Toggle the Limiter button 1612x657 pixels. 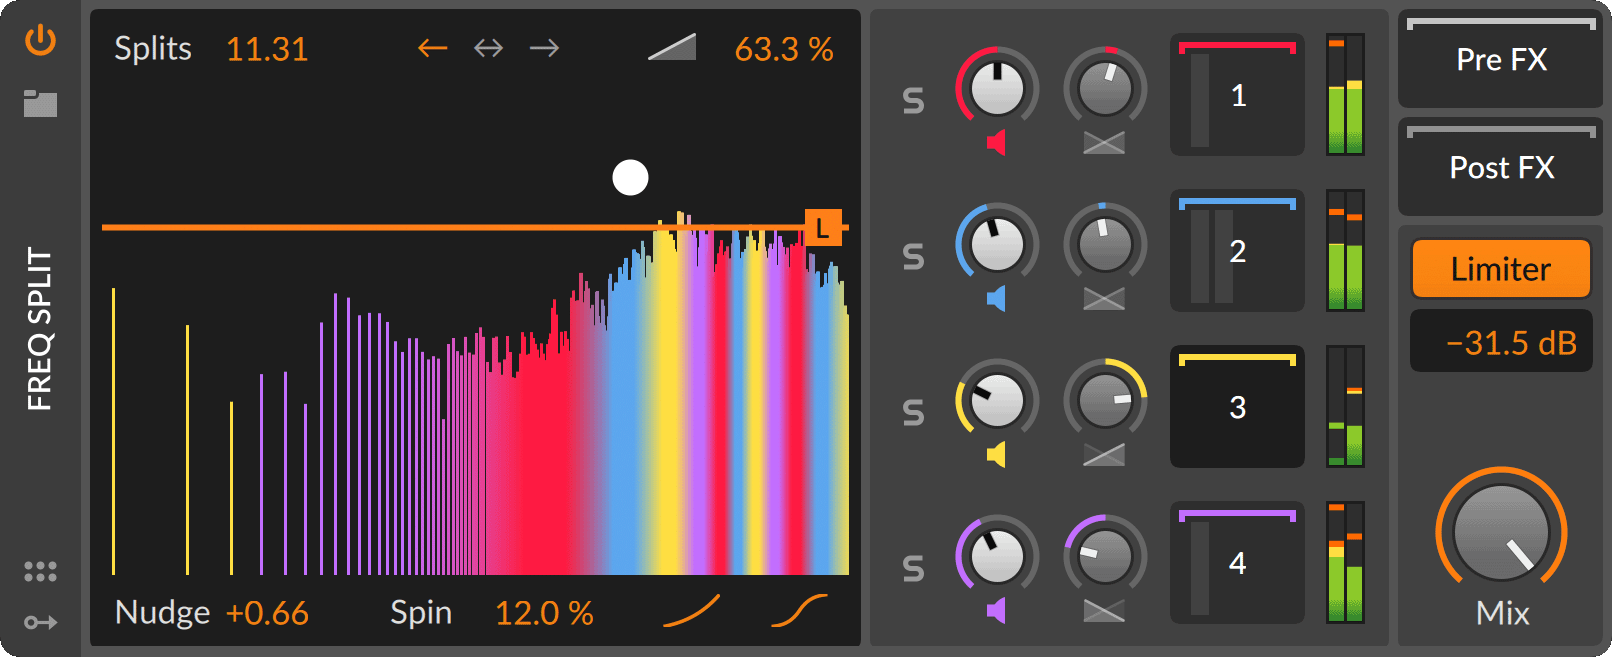point(1500,269)
